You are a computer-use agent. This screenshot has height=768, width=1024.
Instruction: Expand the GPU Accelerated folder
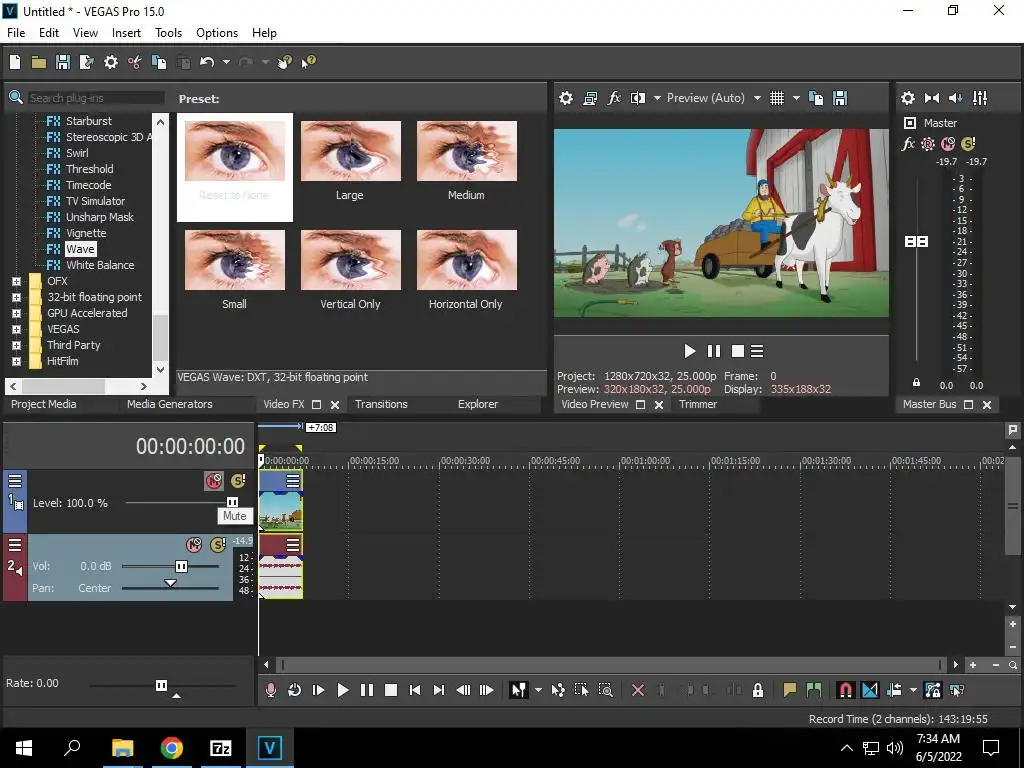coord(16,313)
